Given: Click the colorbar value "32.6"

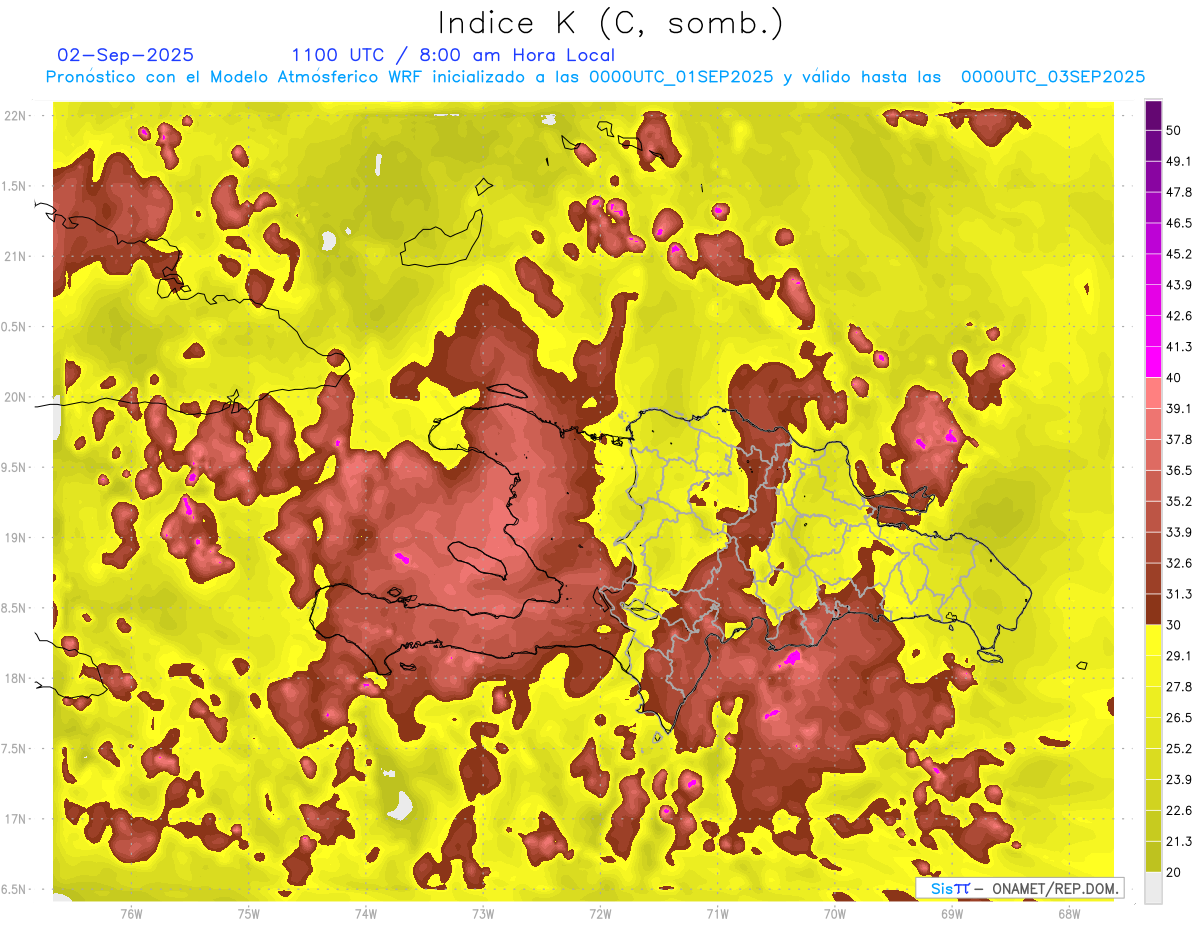Looking at the screenshot, I should [1178, 563].
